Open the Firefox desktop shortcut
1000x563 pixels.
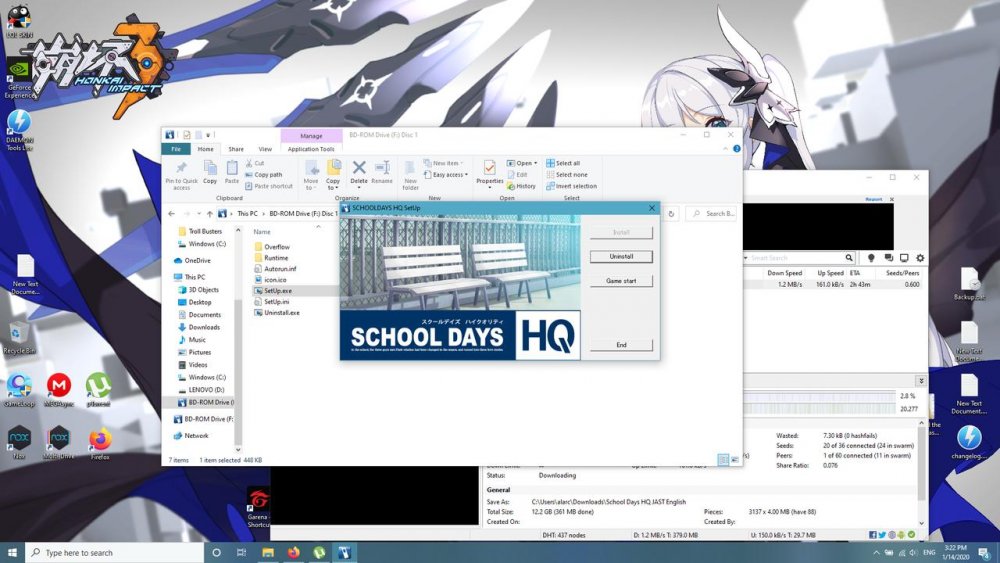click(100, 441)
